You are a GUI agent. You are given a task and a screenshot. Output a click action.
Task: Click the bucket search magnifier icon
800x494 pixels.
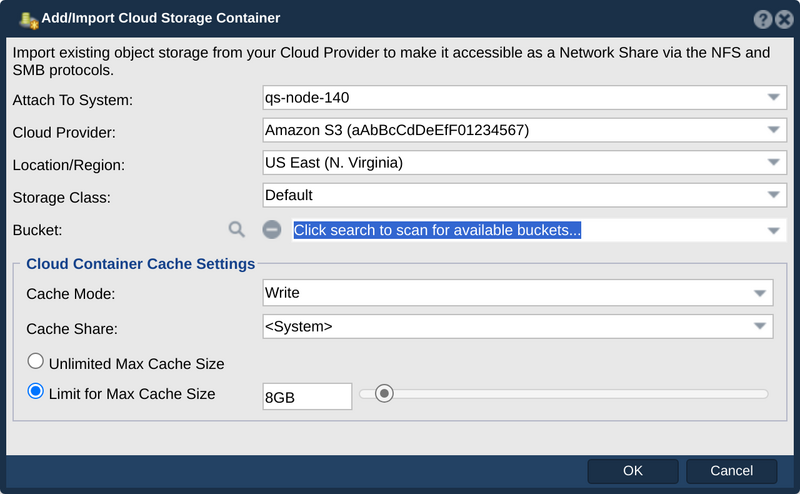(x=236, y=230)
